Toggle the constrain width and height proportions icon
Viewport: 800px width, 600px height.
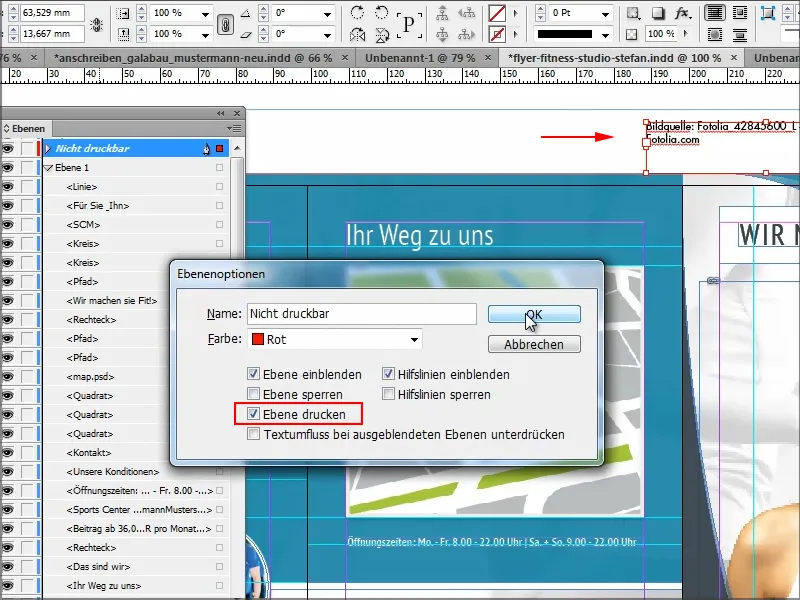point(96,24)
